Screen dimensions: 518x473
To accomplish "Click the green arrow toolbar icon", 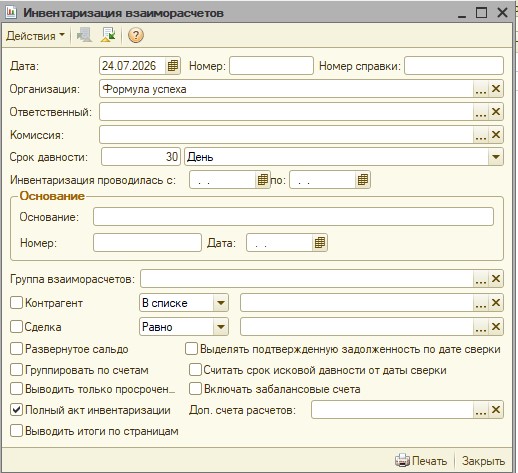I will point(108,35).
